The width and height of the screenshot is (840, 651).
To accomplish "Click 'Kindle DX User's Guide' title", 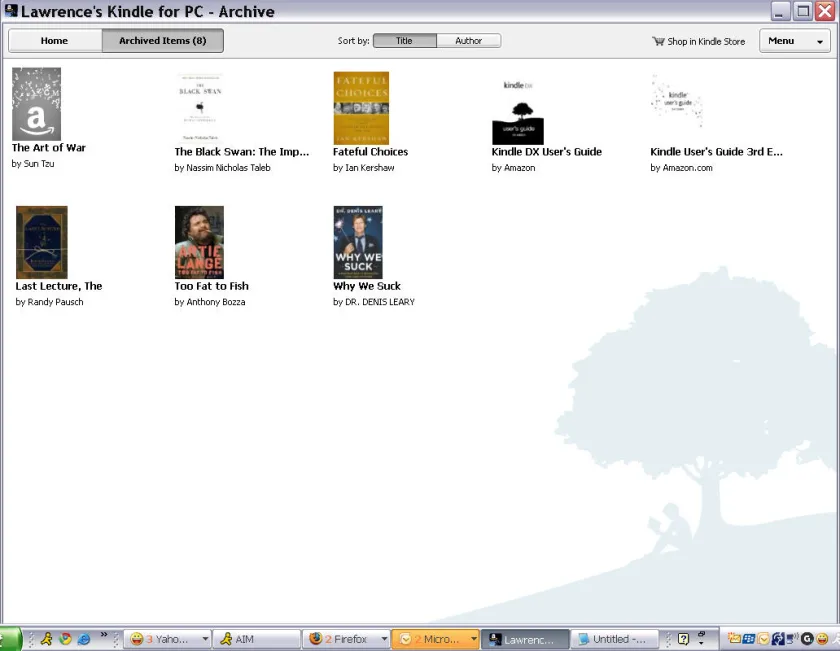I will click(x=546, y=152).
